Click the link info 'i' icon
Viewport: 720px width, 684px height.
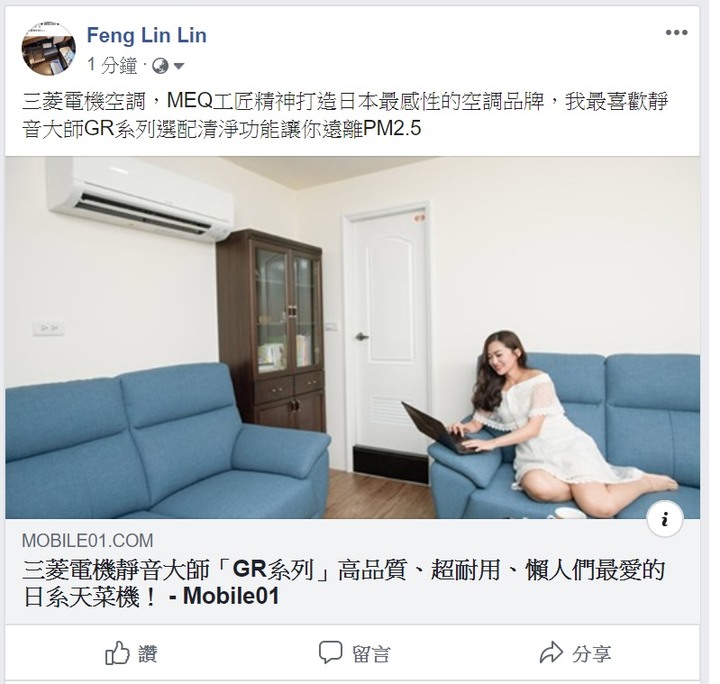[x=665, y=519]
